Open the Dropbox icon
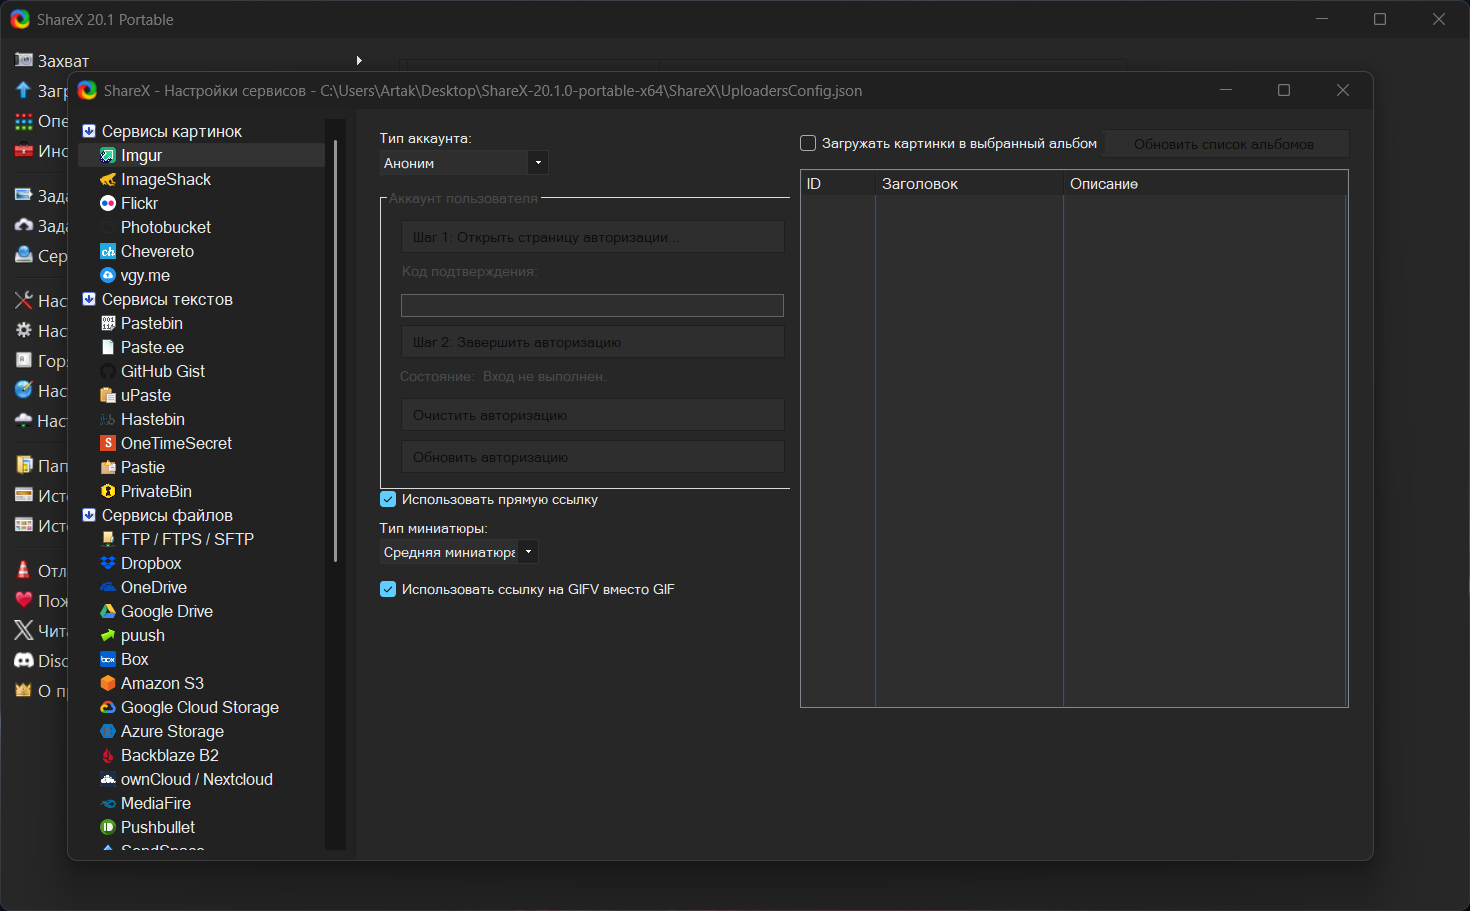Image resolution: width=1470 pixels, height=911 pixels. click(x=108, y=563)
